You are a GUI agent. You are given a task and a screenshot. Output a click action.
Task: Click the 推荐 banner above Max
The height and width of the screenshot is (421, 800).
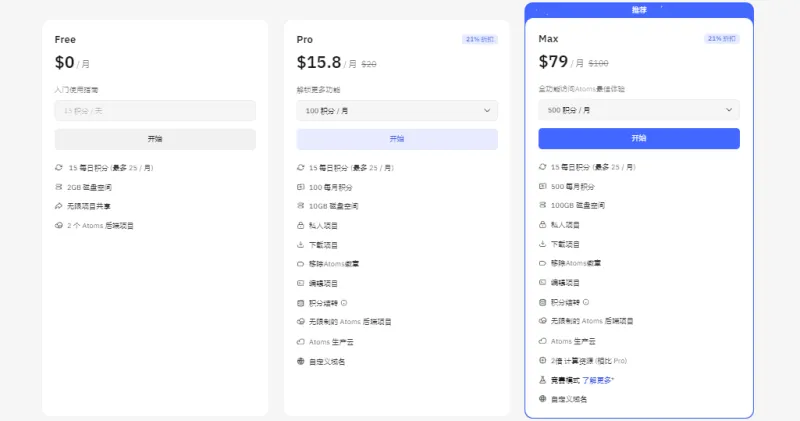pyautogui.click(x=639, y=10)
